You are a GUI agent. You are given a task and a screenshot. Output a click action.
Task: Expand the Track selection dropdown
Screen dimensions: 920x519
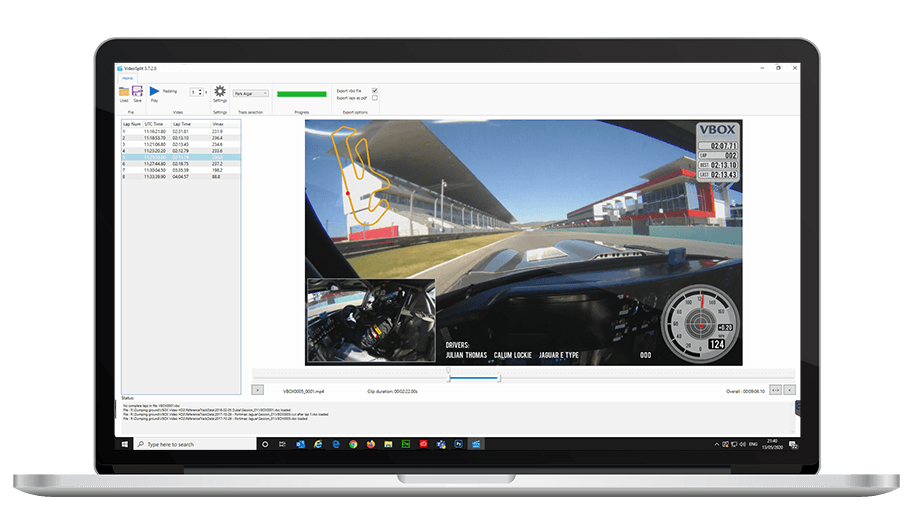[x=250, y=94]
